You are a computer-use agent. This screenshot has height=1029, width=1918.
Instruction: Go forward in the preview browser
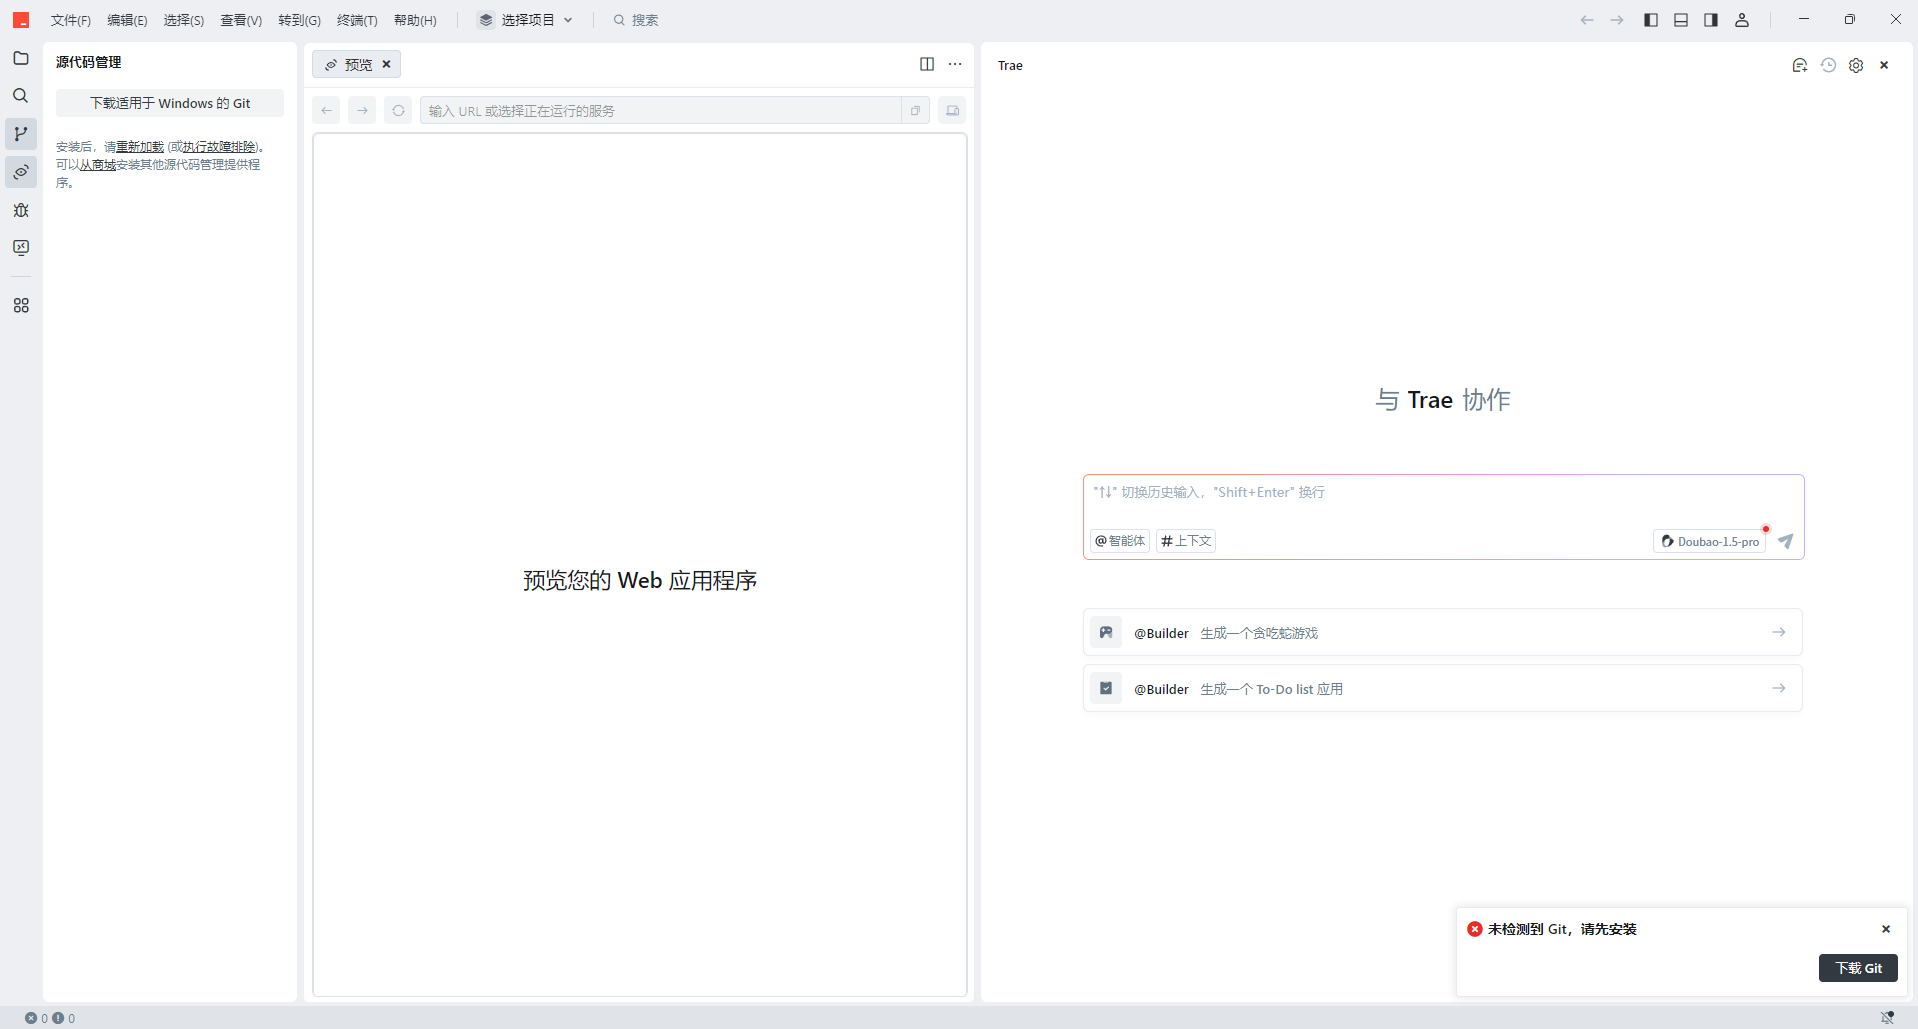(x=363, y=111)
